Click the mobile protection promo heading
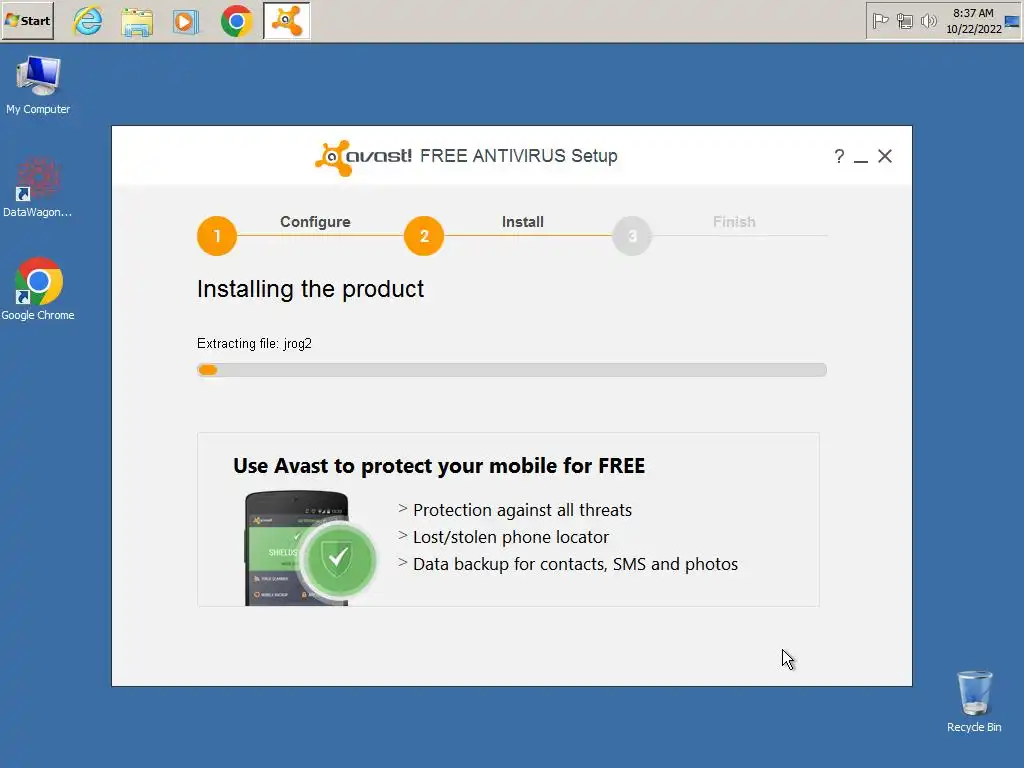The image size is (1024, 768). click(439, 466)
